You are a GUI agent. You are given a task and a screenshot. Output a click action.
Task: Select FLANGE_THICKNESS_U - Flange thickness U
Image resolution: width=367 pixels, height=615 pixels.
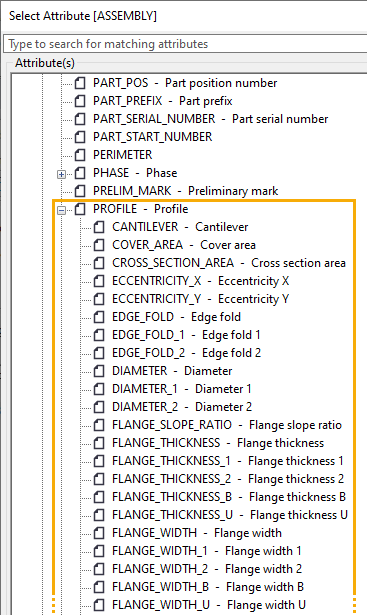[x=230, y=515]
